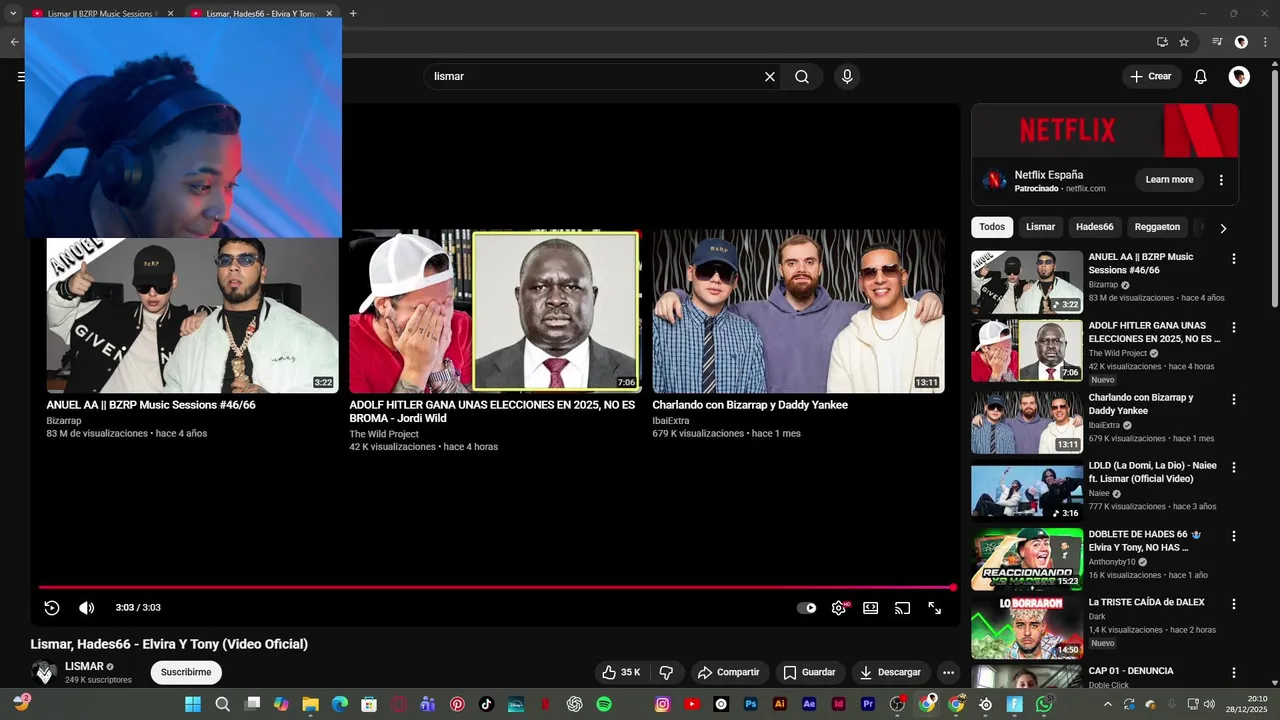Screen dimensions: 1280x720
Task: Open a new browser tab
Action: (x=353, y=13)
